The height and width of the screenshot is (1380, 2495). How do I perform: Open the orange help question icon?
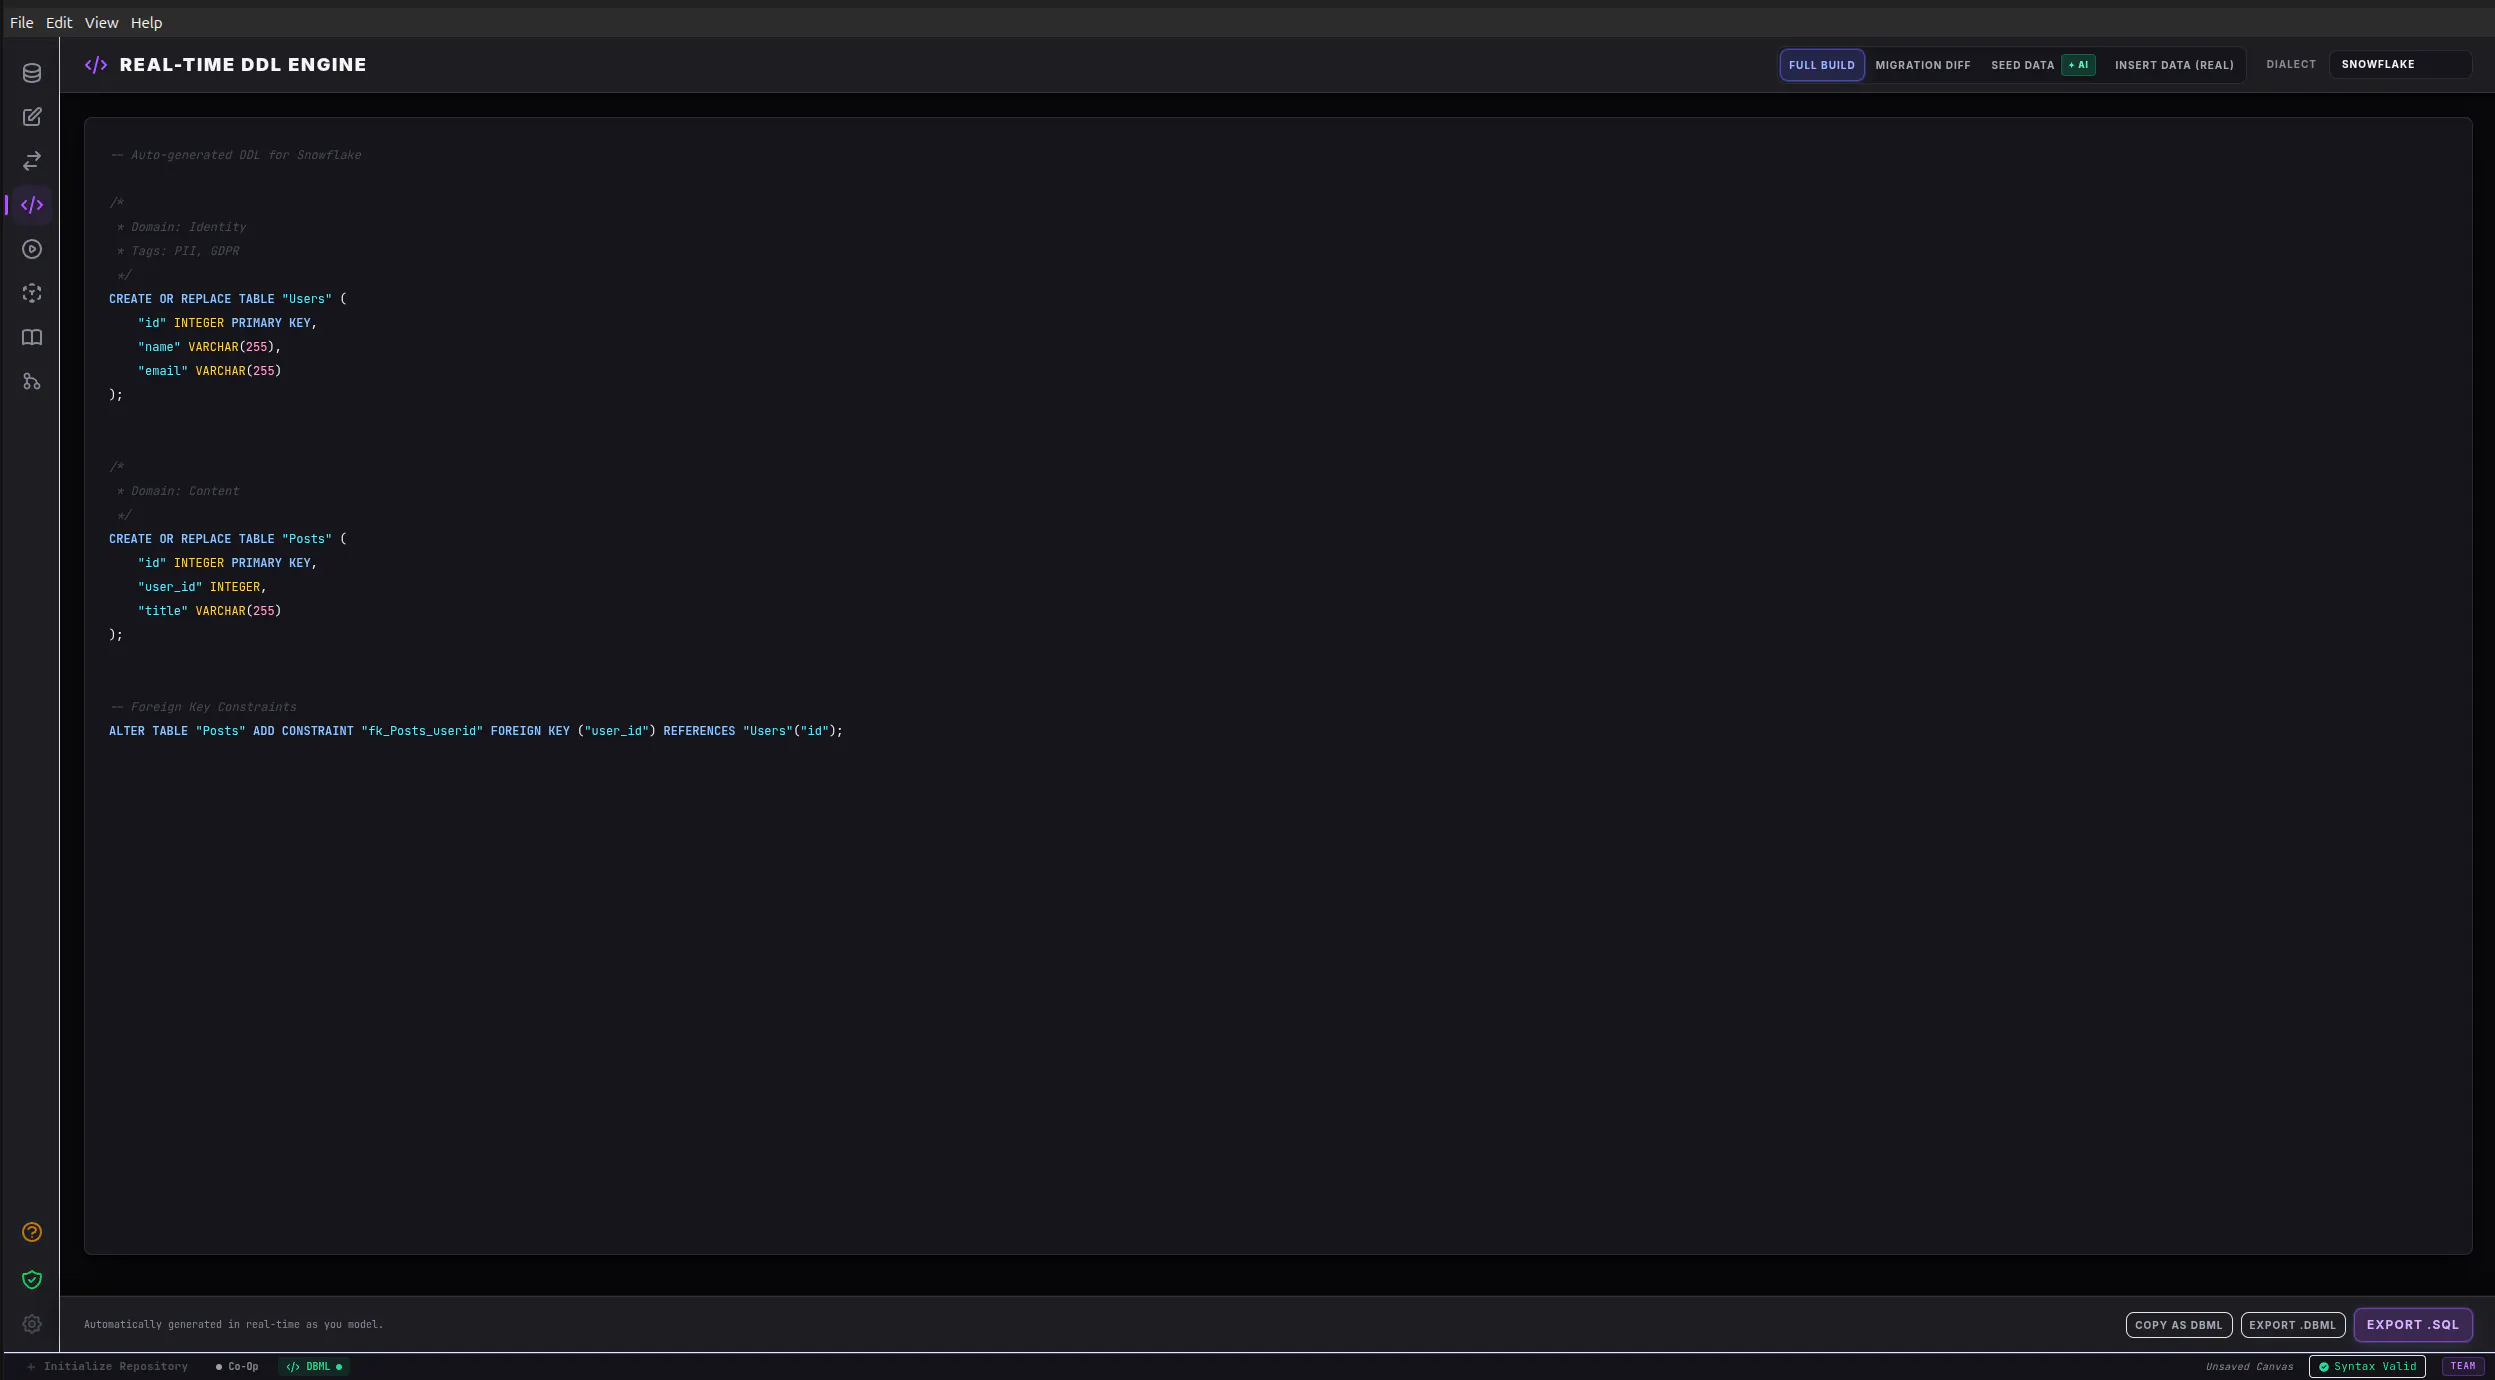coord(32,1232)
